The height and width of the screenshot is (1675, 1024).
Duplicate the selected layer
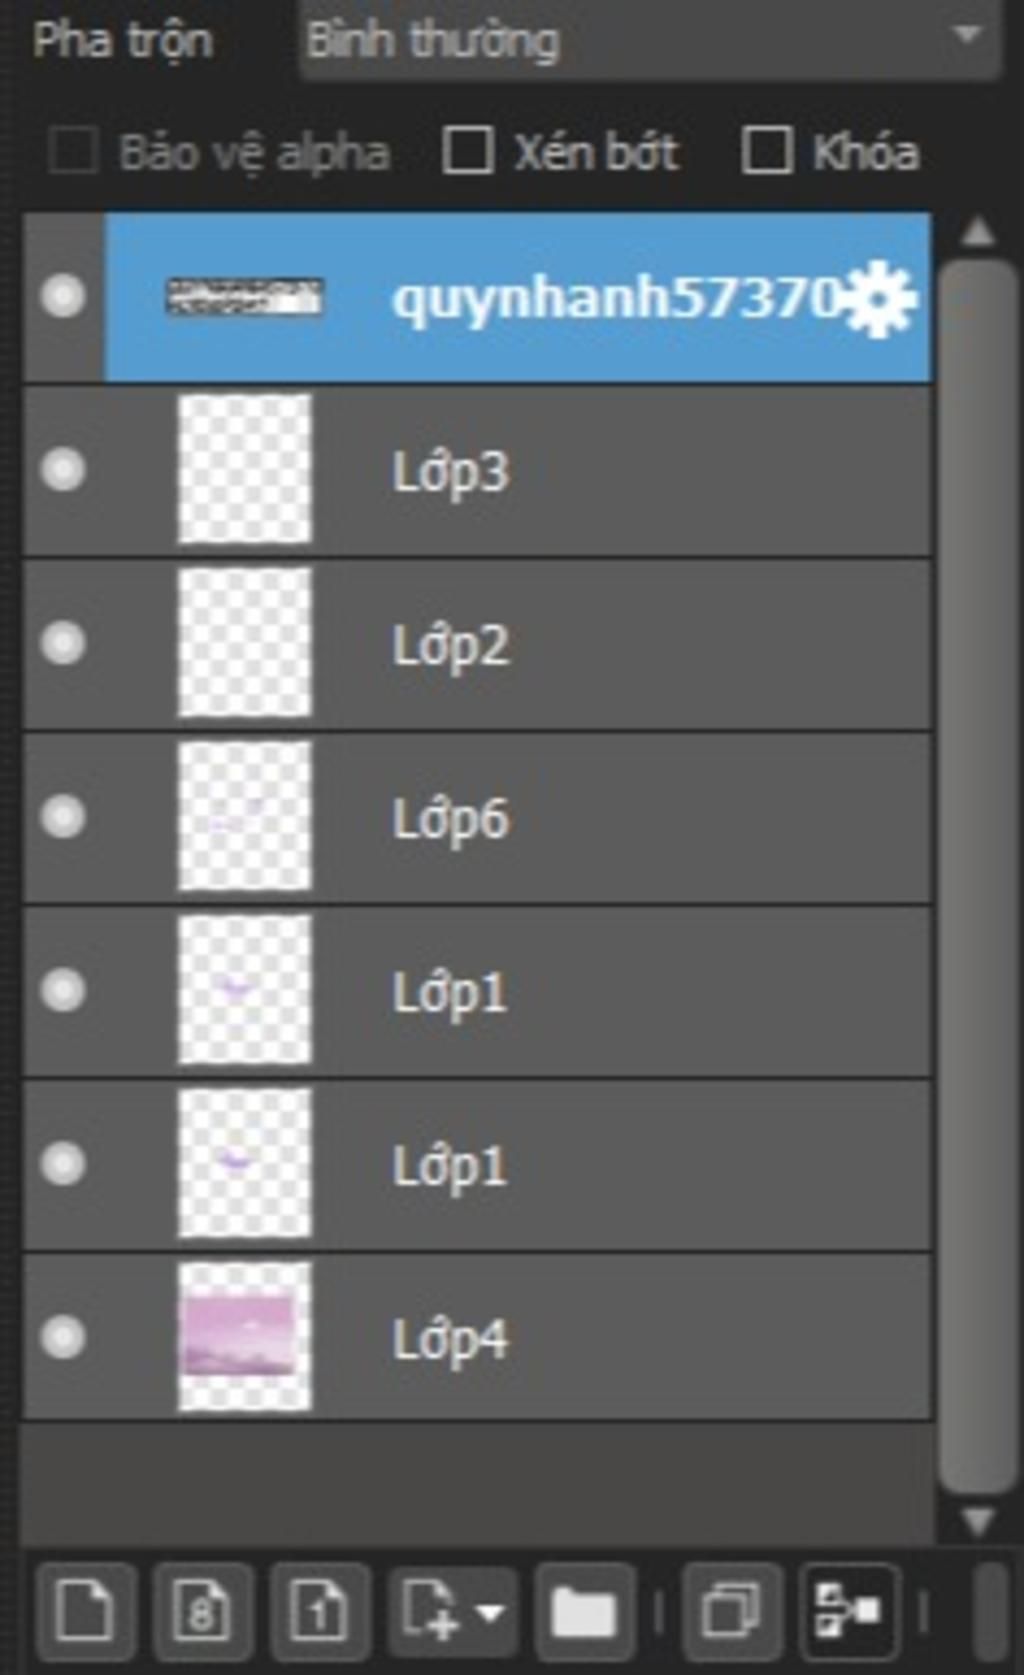(732, 1610)
